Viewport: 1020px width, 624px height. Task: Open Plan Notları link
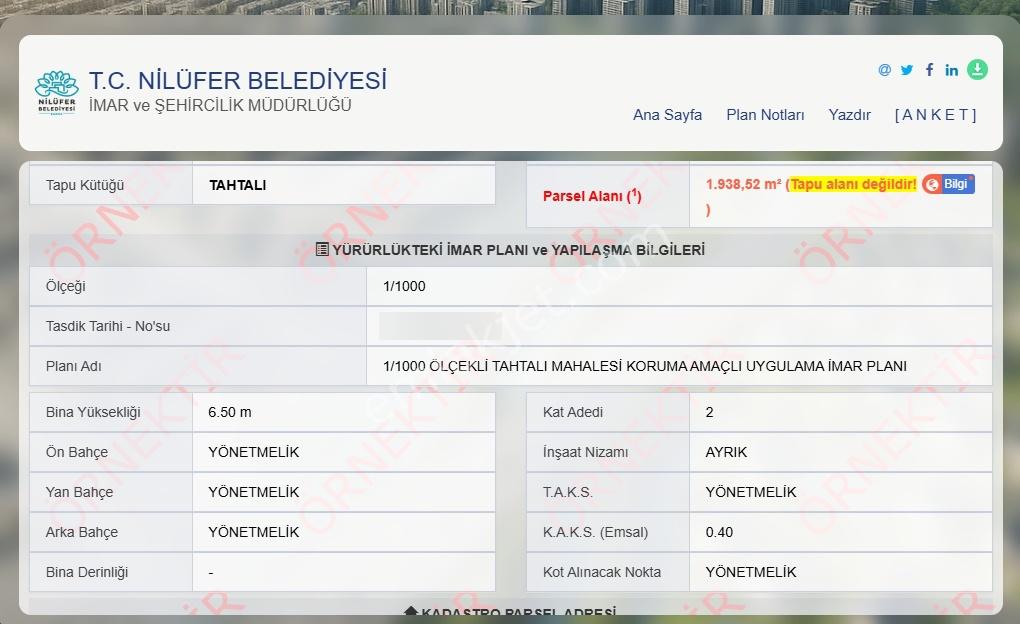(x=765, y=115)
